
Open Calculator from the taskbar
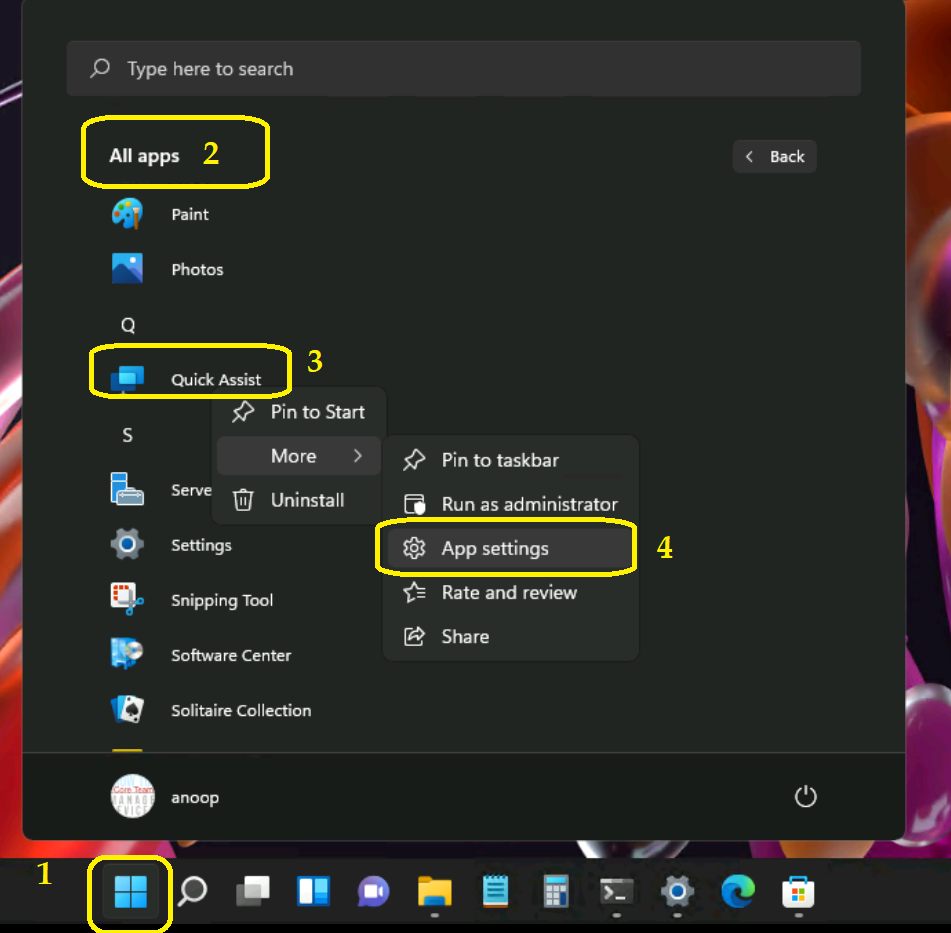click(x=556, y=891)
